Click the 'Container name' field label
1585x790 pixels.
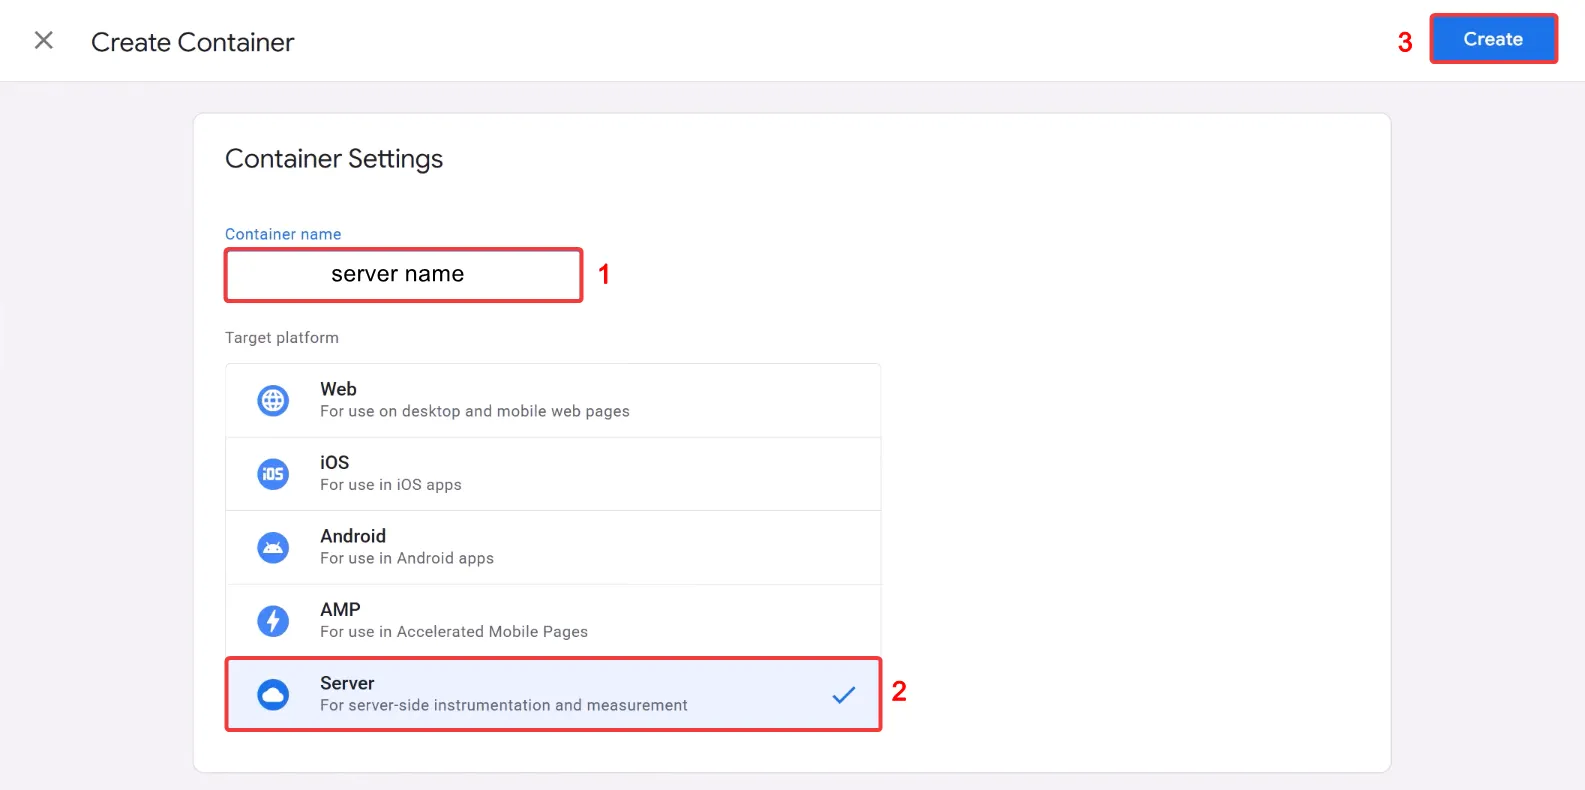click(283, 234)
